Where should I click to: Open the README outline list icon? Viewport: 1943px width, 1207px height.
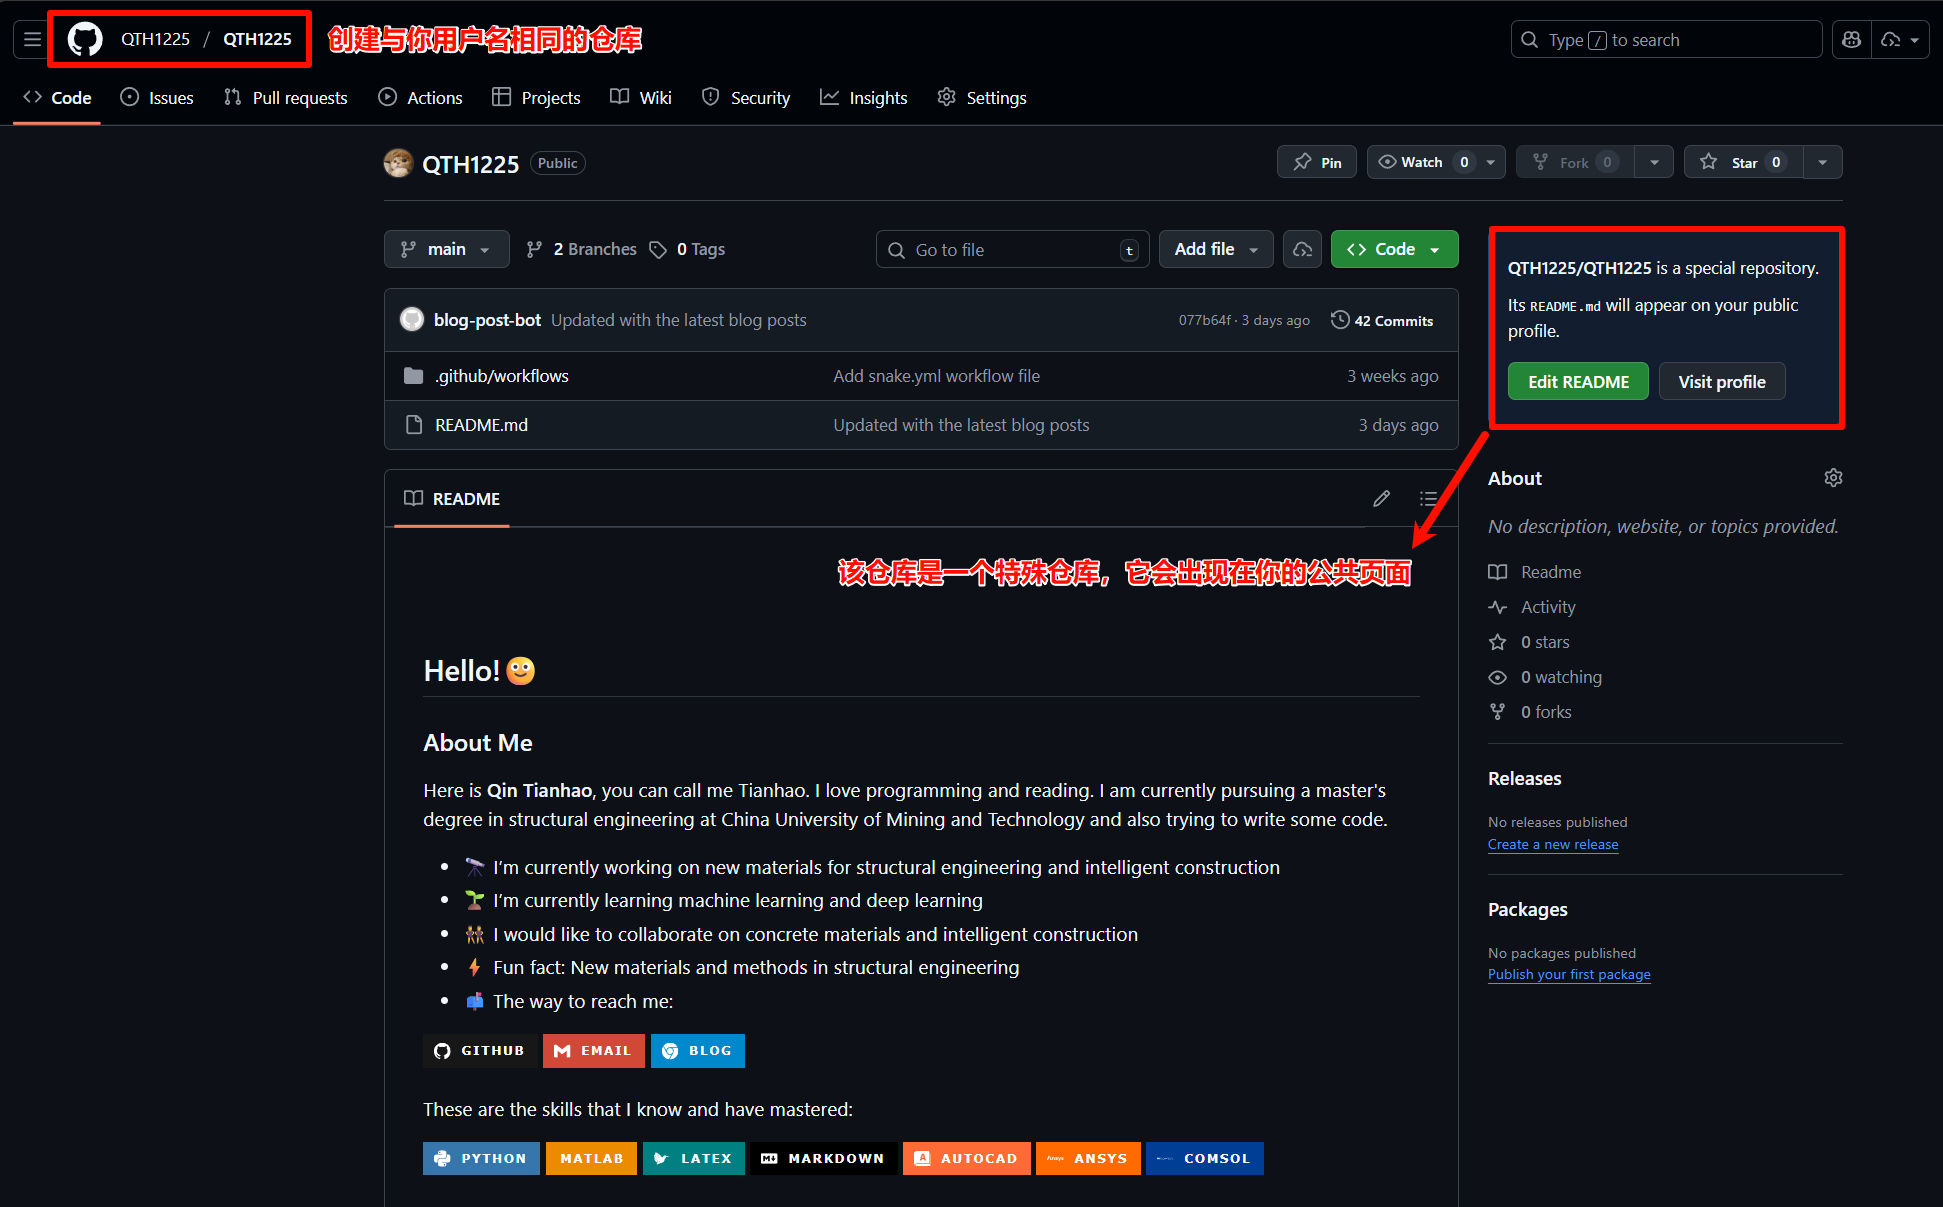pos(1429,498)
